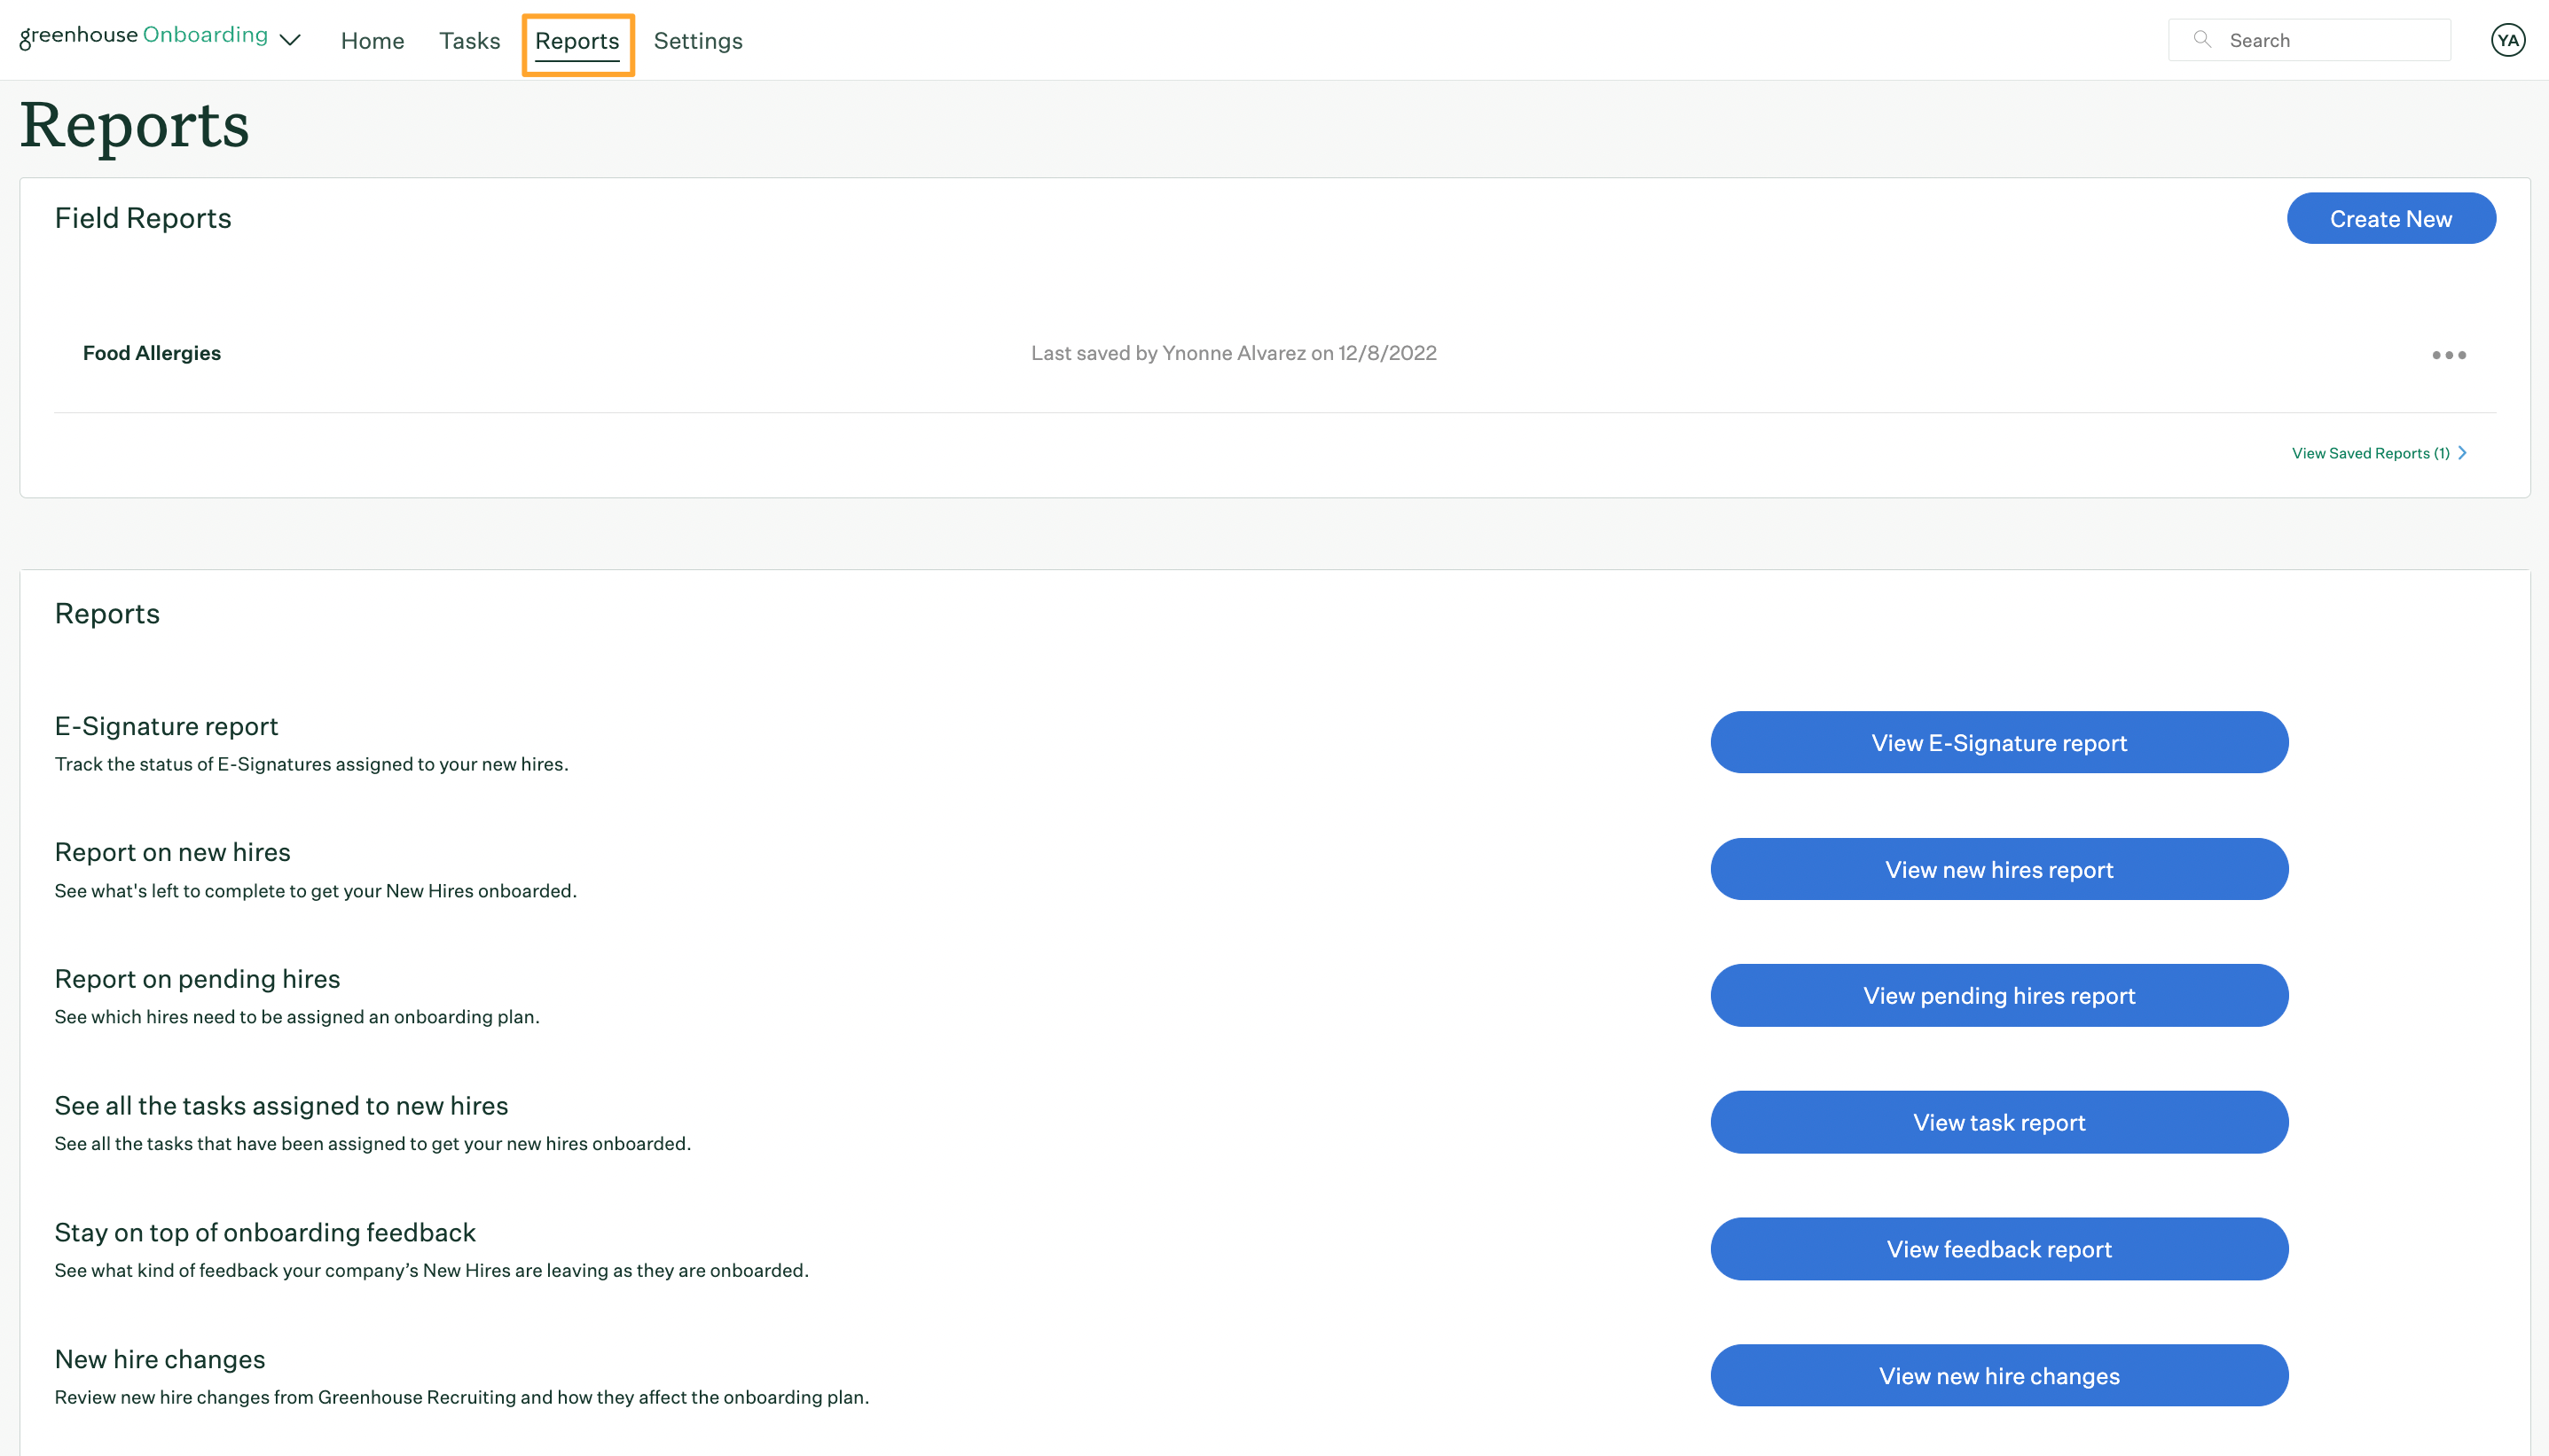View the feedback report button
Image resolution: width=2549 pixels, height=1456 pixels.
point(1999,1248)
